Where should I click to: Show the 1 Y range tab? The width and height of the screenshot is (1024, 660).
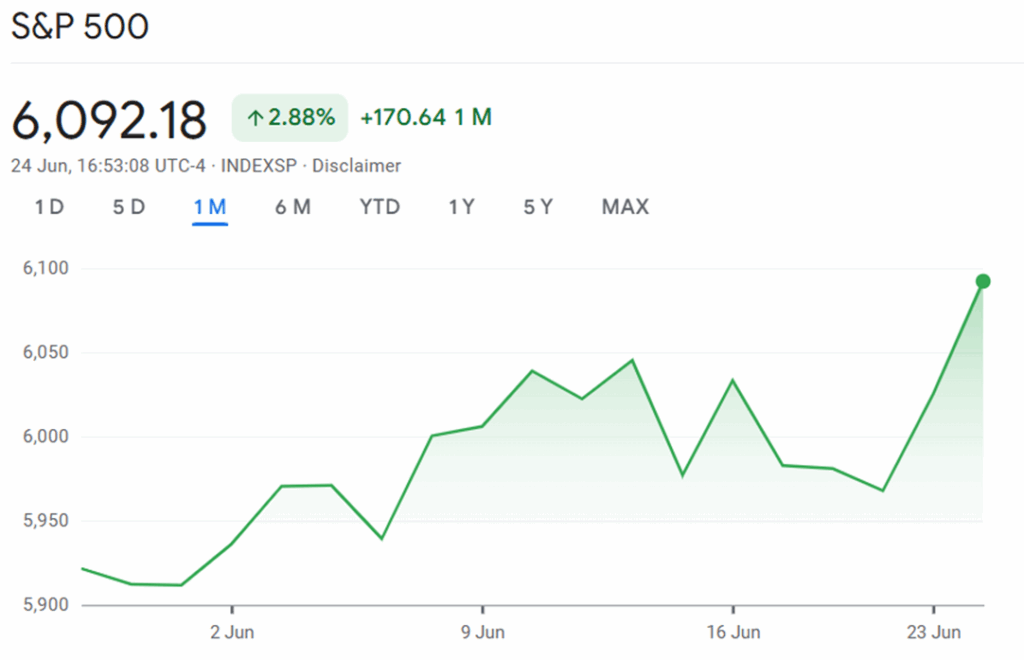tap(461, 208)
